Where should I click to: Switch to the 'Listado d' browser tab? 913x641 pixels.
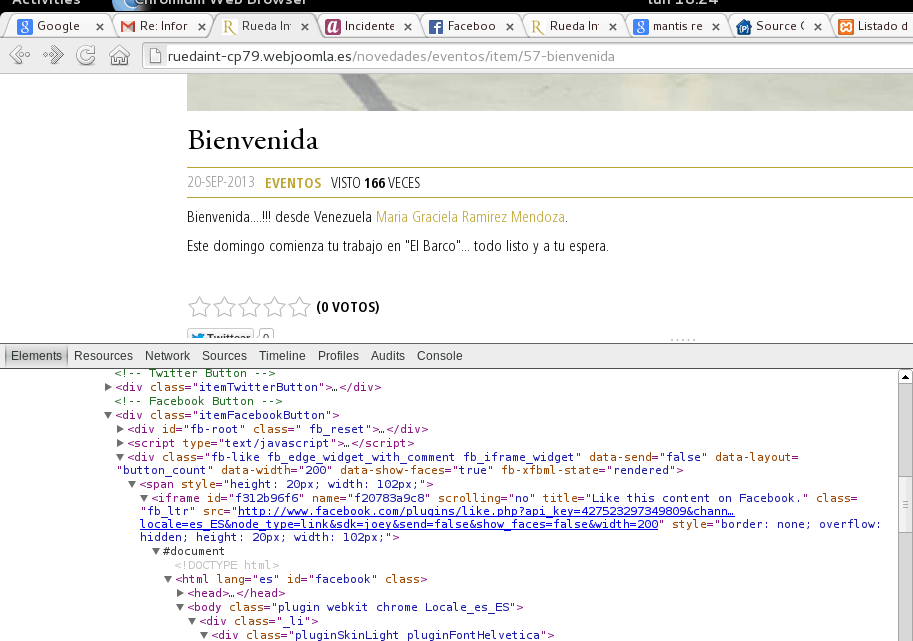pyautogui.click(x=873, y=26)
